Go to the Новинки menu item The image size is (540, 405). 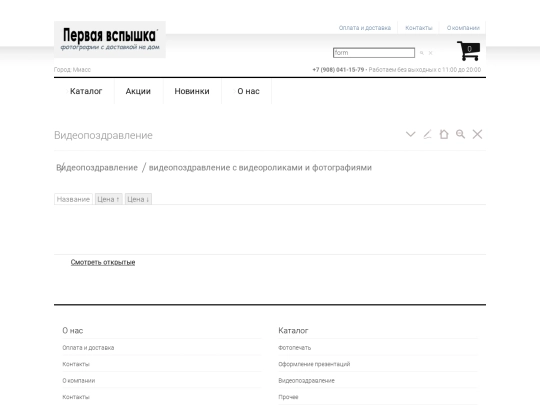click(192, 91)
